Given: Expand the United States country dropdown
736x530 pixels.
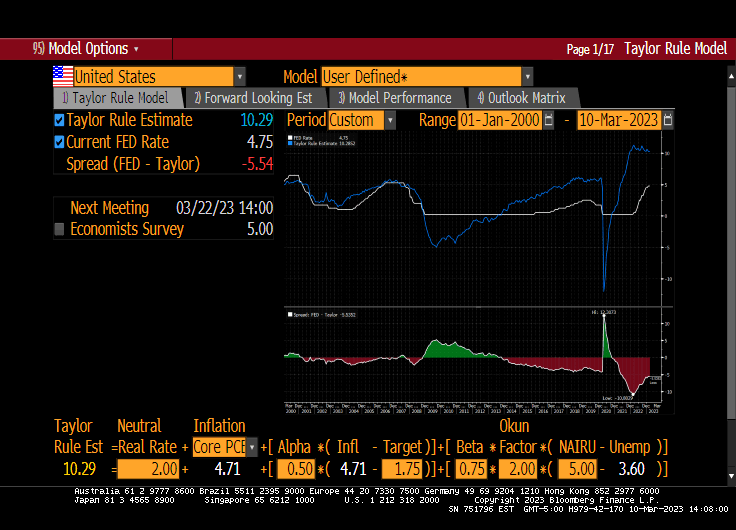Looking at the screenshot, I should pyautogui.click(x=239, y=77).
